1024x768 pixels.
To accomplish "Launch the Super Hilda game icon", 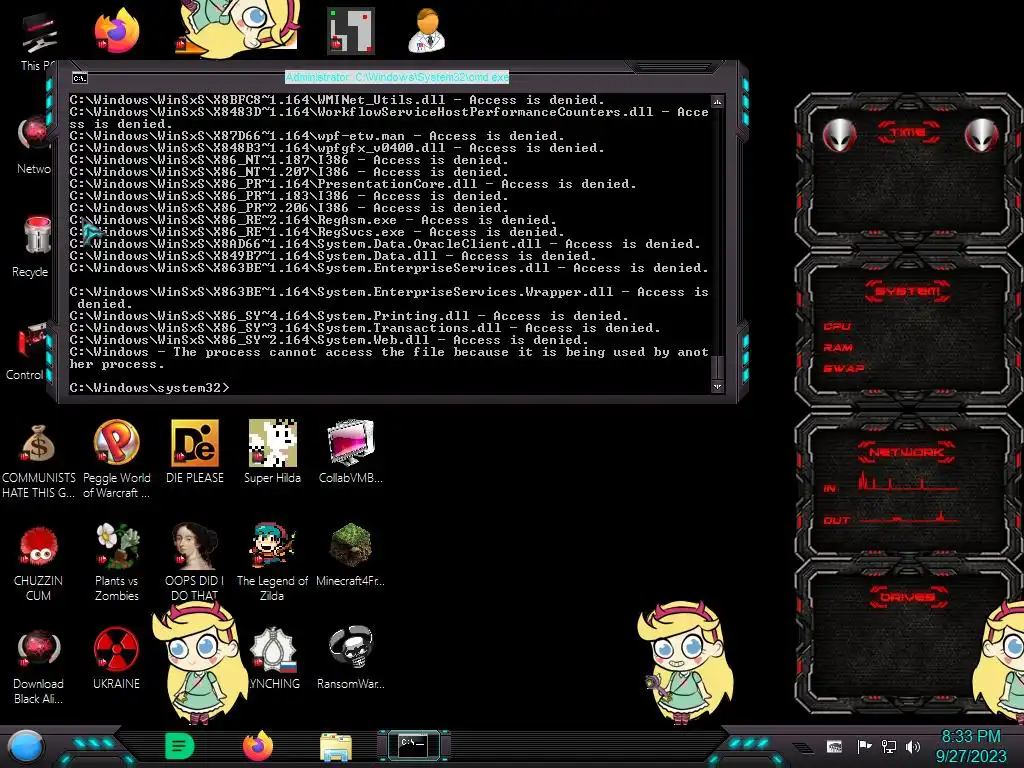I will tap(272, 452).
